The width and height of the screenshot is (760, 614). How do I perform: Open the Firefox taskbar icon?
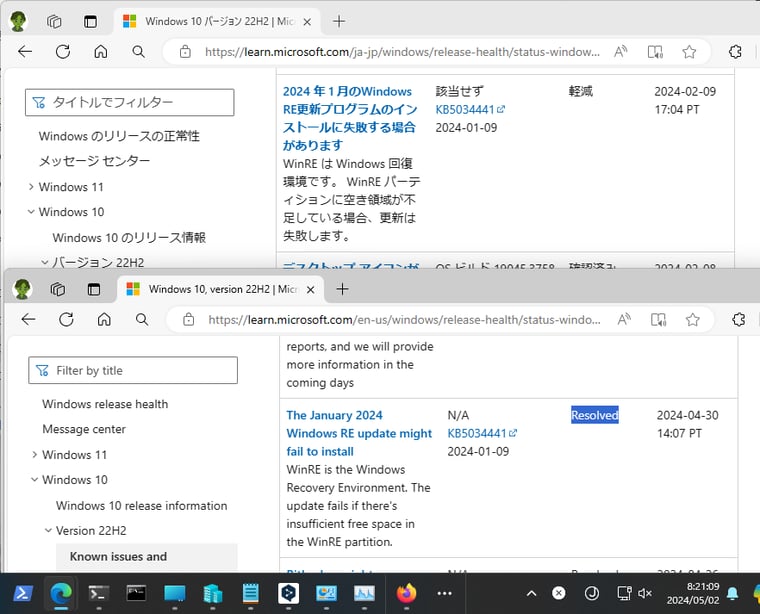pos(406,593)
